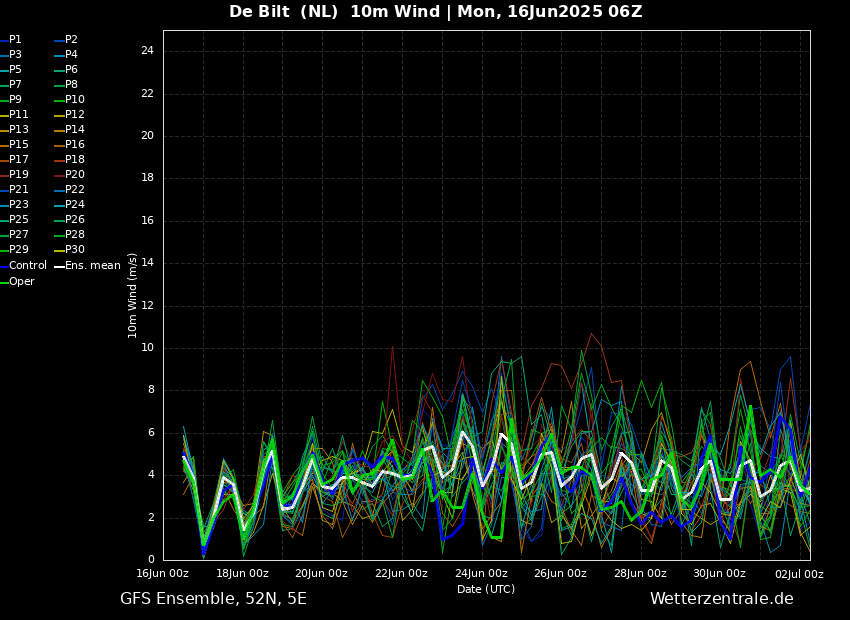Click the 28Jun 00z date tick label
The width and height of the screenshot is (850, 620).
(640, 574)
